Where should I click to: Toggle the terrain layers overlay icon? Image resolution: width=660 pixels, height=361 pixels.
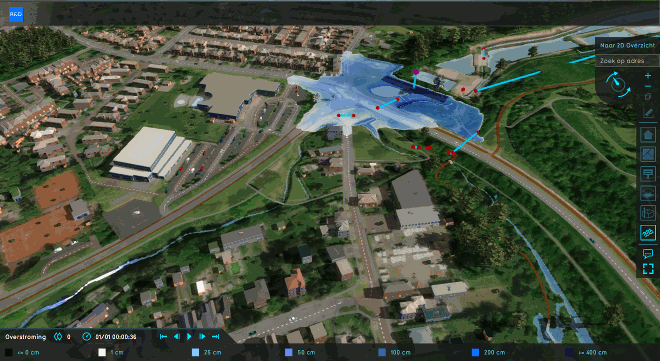(x=648, y=194)
